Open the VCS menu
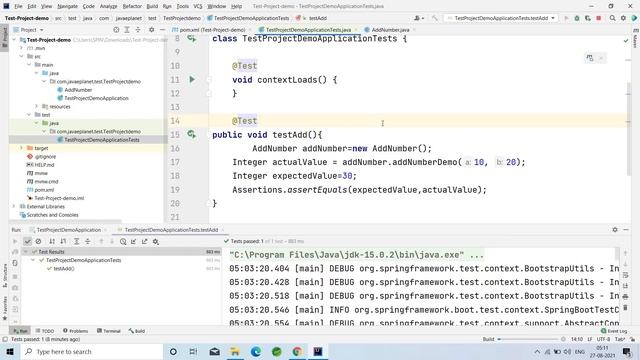Image resolution: width=640 pixels, height=360 pixels. pos(198,6)
